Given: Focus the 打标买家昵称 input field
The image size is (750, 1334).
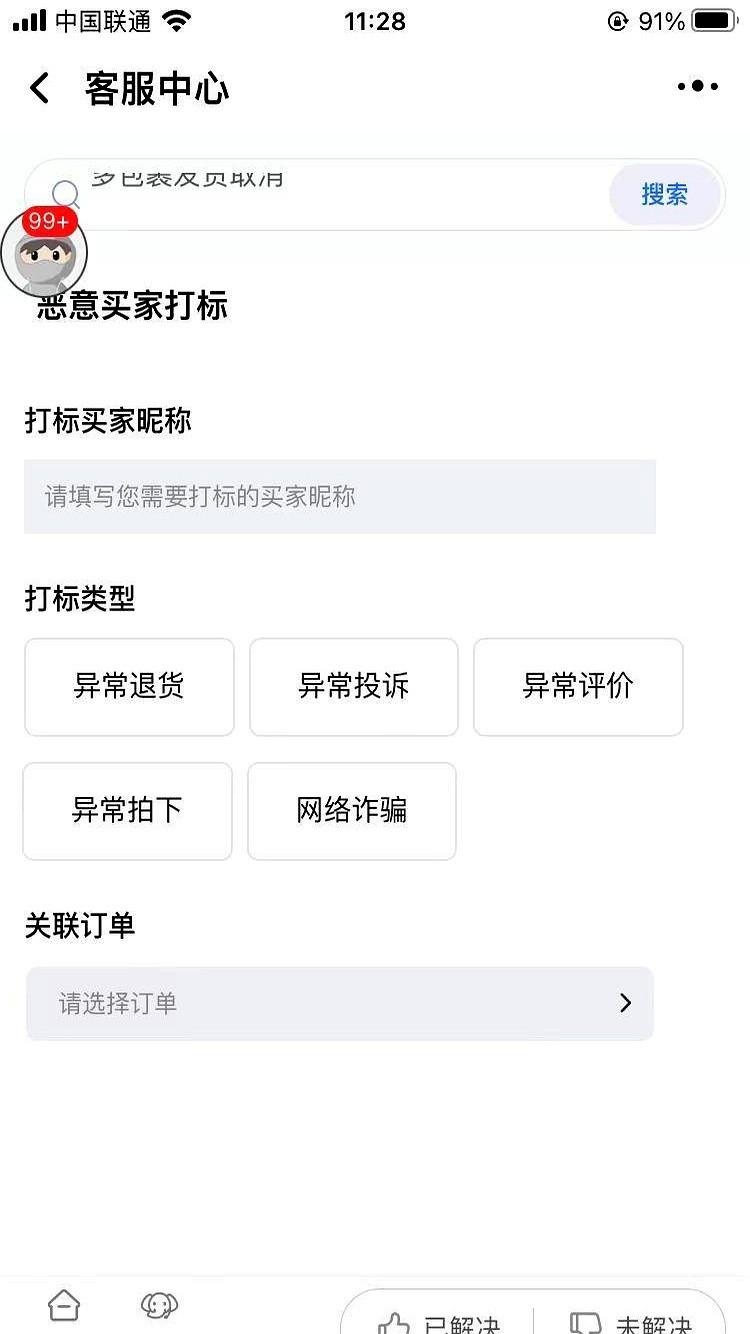Looking at the screenshot, I should [340, 496].
